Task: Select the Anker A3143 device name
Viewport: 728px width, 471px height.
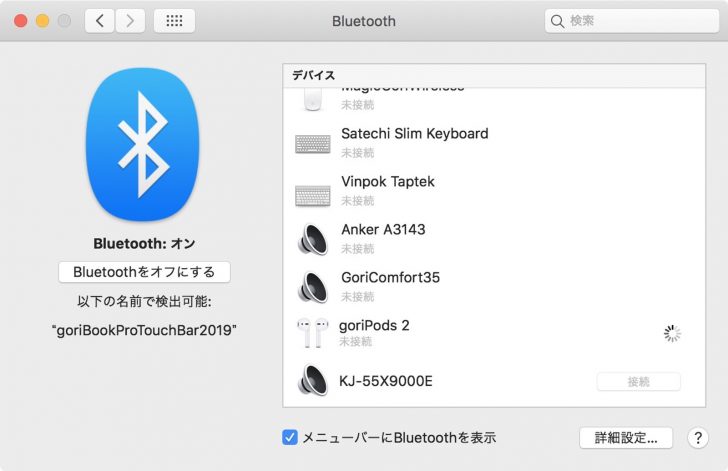Action: [x=383, y=229]
